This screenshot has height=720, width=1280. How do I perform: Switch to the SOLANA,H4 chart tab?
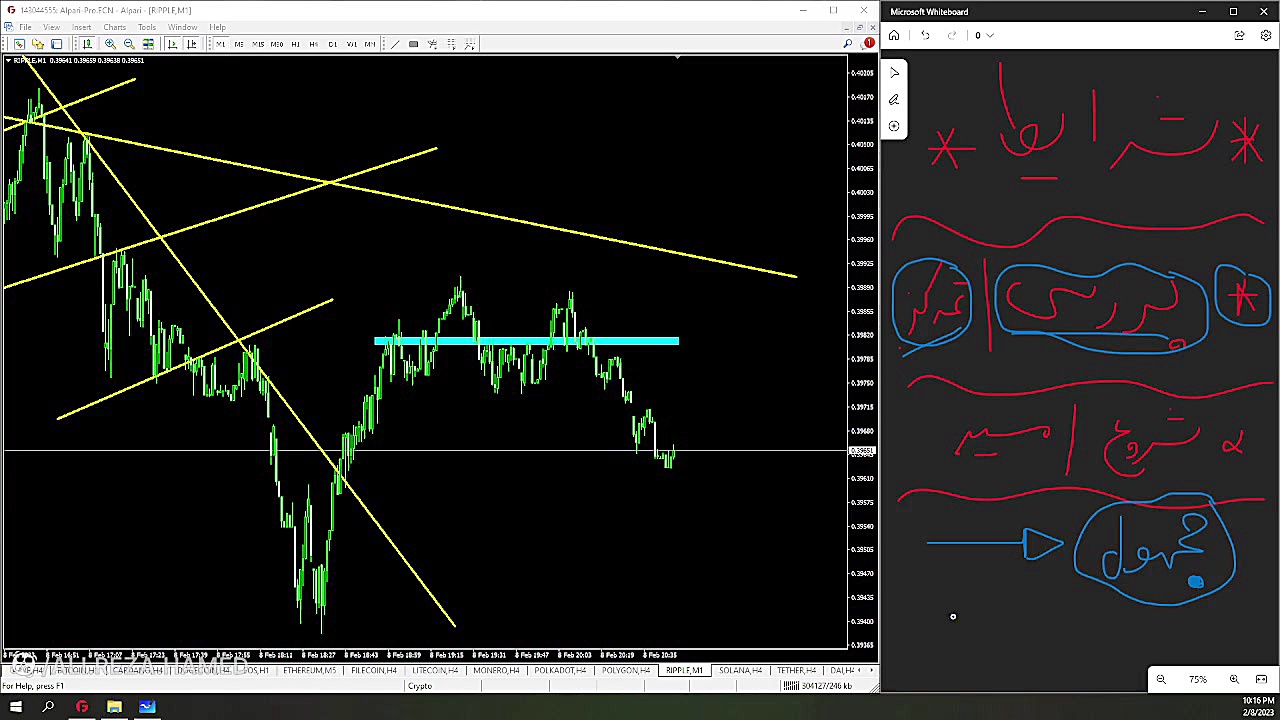[x=739, y=670]
